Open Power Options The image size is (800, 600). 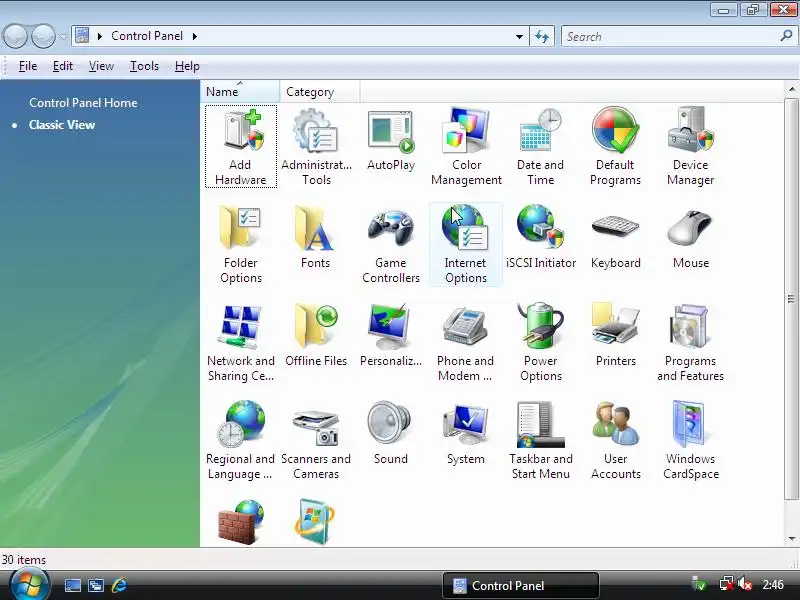[540, 342]
